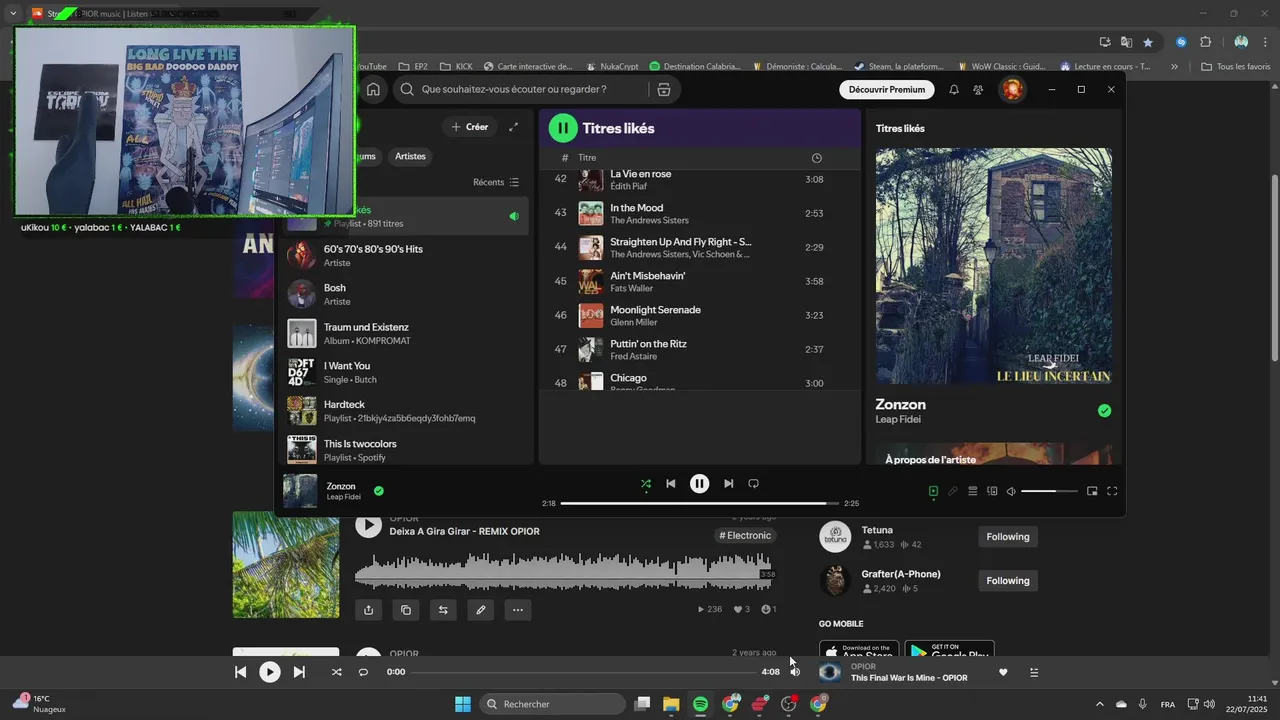
Task: Open Spotify notifications bell
Action: (954, 89)
